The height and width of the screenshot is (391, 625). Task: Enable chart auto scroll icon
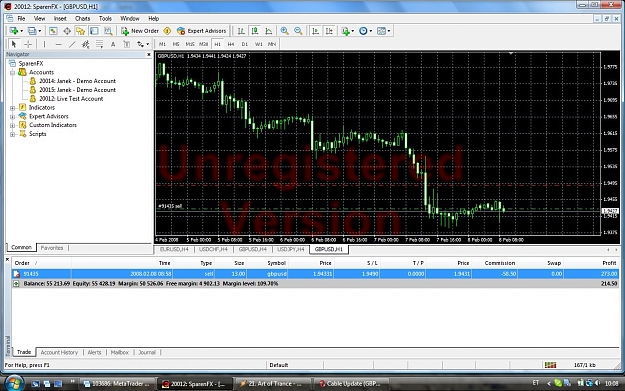[x=315, y=31]
